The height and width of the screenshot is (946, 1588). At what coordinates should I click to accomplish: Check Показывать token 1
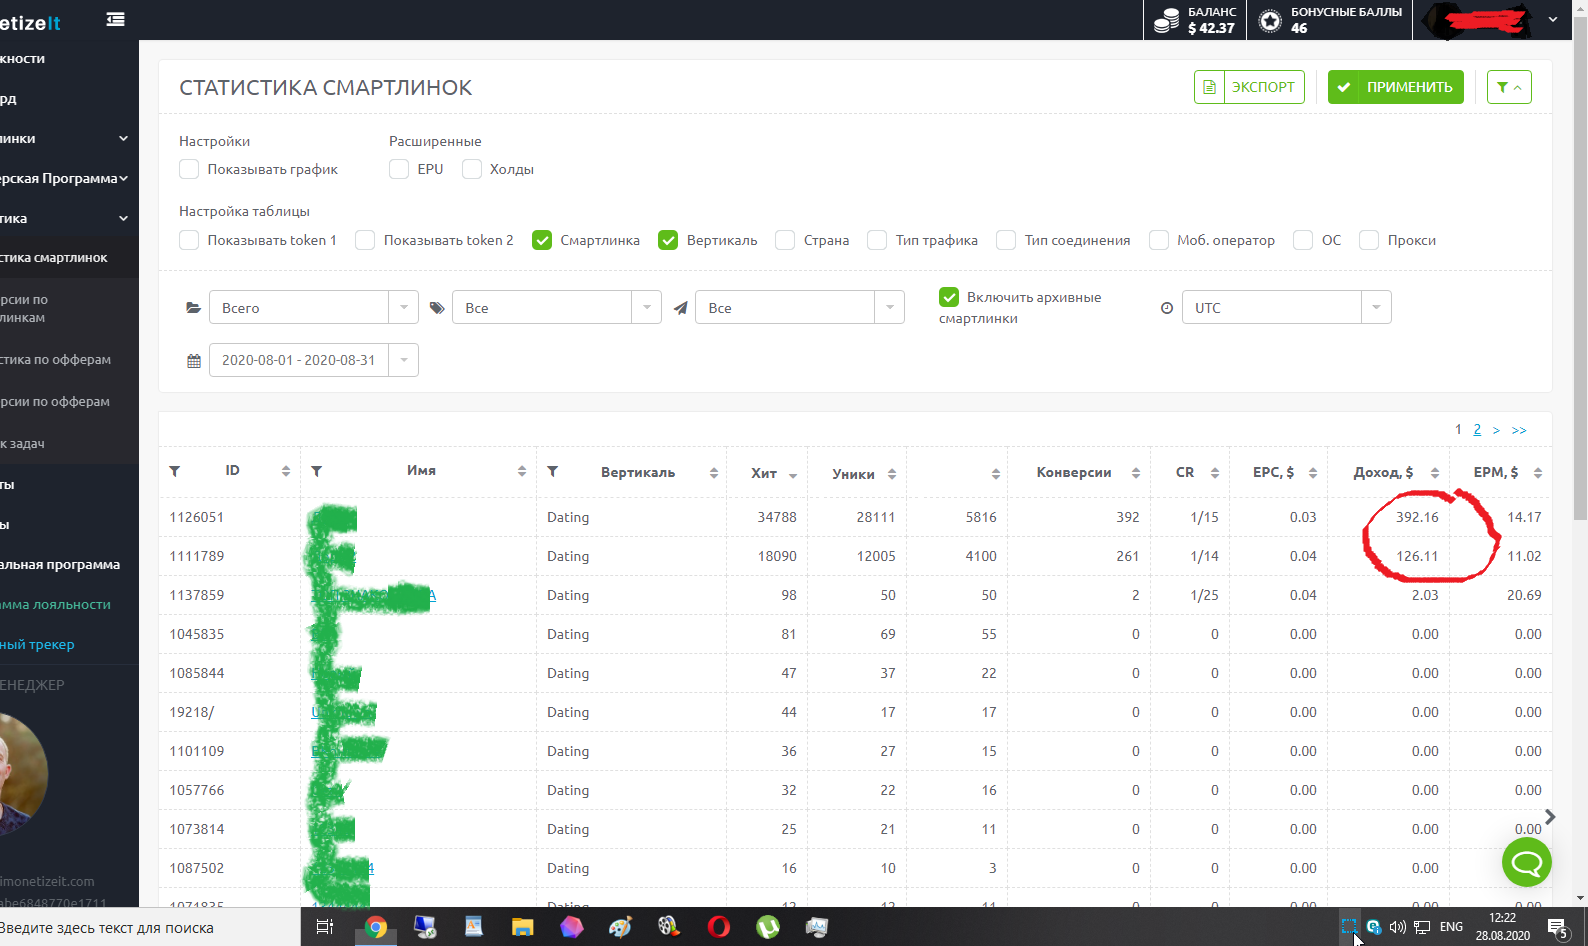tap(189, 240)
